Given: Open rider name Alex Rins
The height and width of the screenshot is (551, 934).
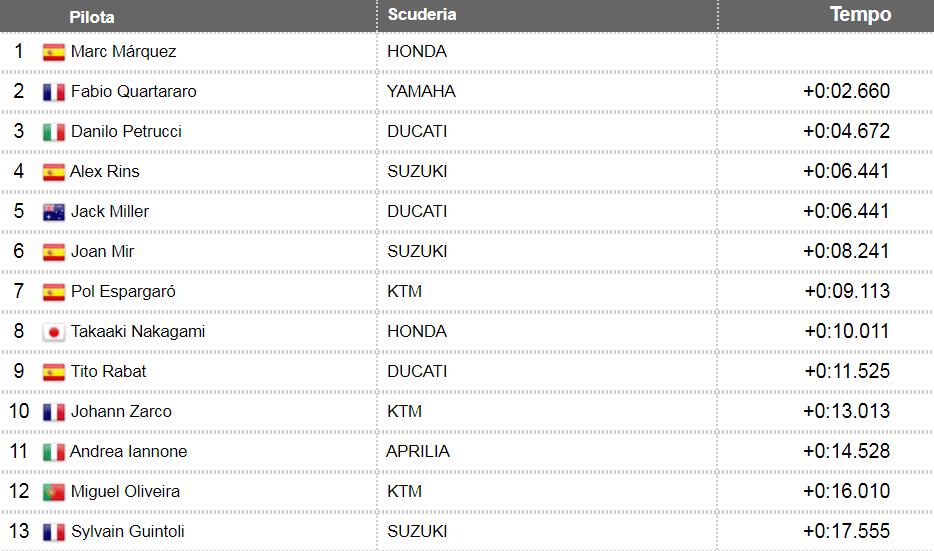Looking at the screenshot, I should [105, 171].
